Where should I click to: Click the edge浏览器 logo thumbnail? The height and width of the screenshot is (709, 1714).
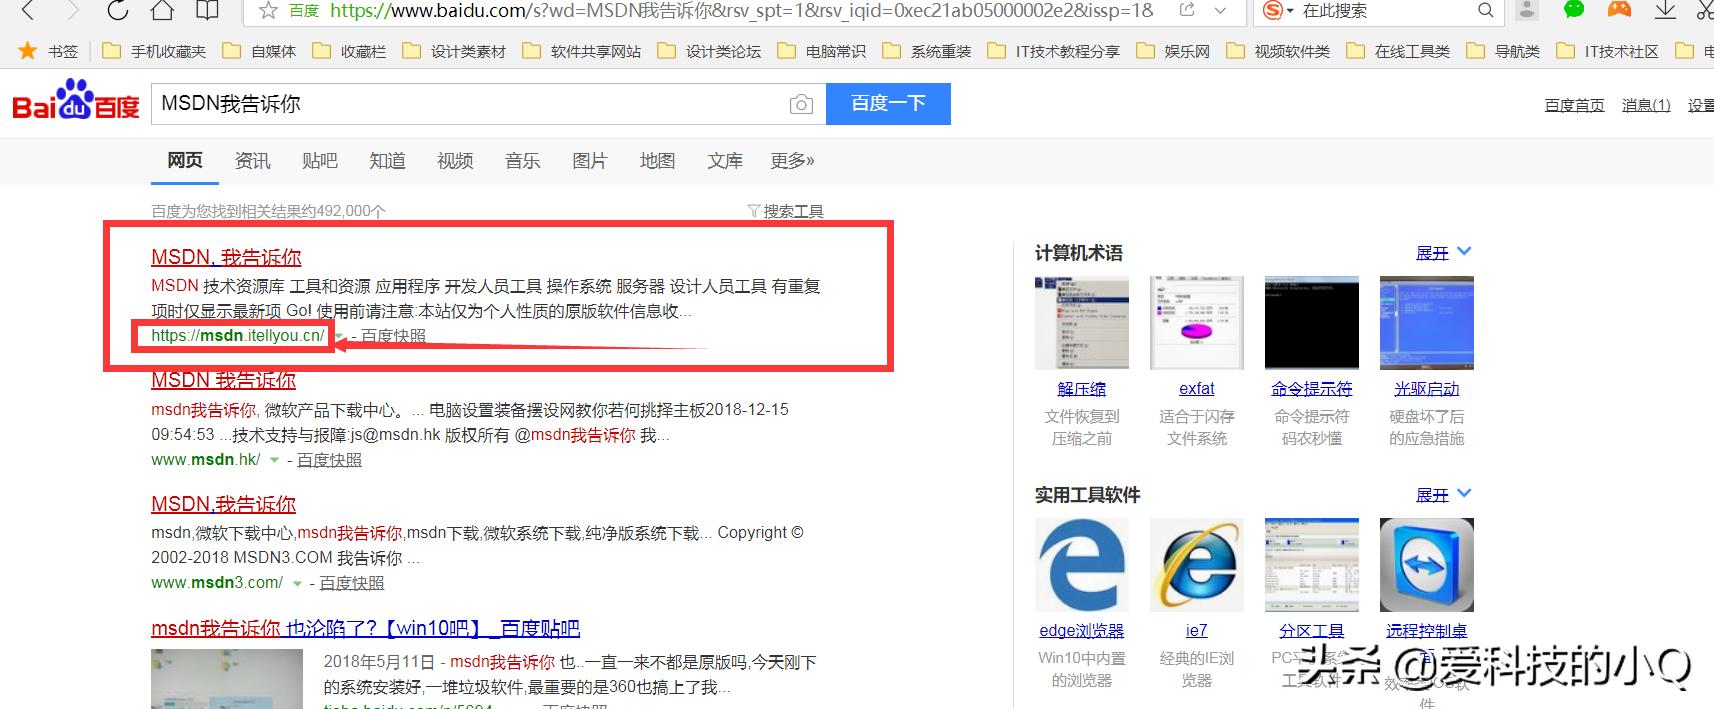coord(1082,565)
